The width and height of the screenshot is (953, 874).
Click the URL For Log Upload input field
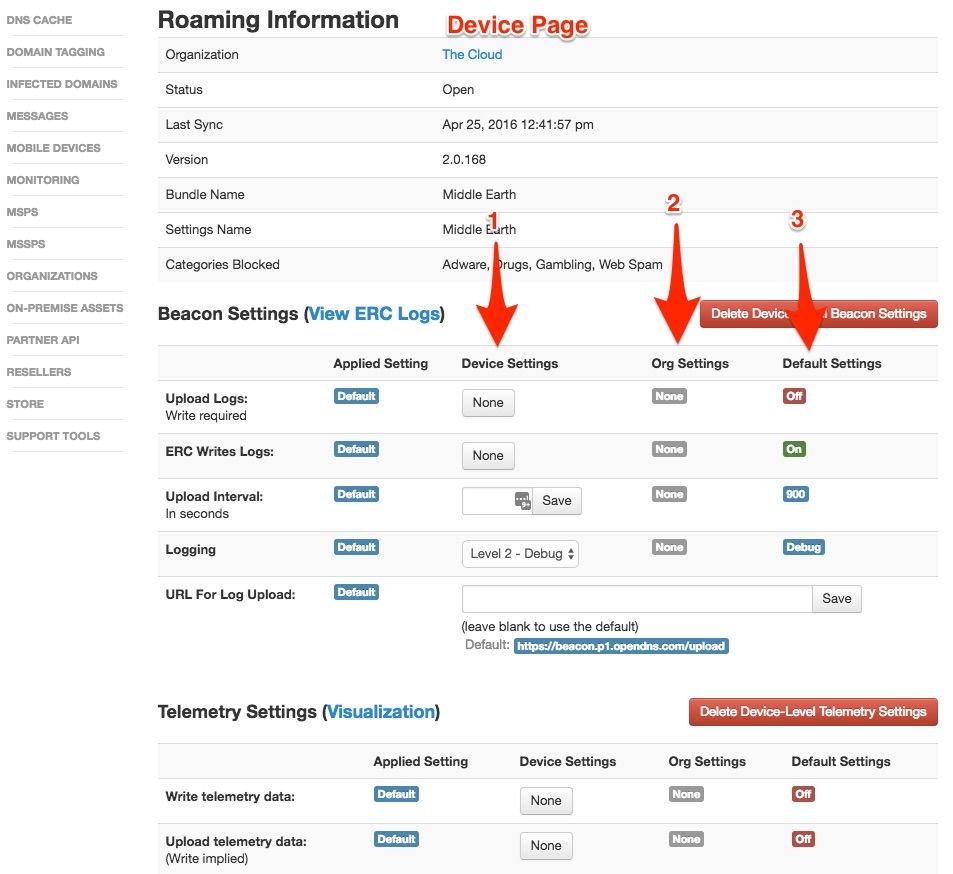pyautogui.click(x=633, y=598)
